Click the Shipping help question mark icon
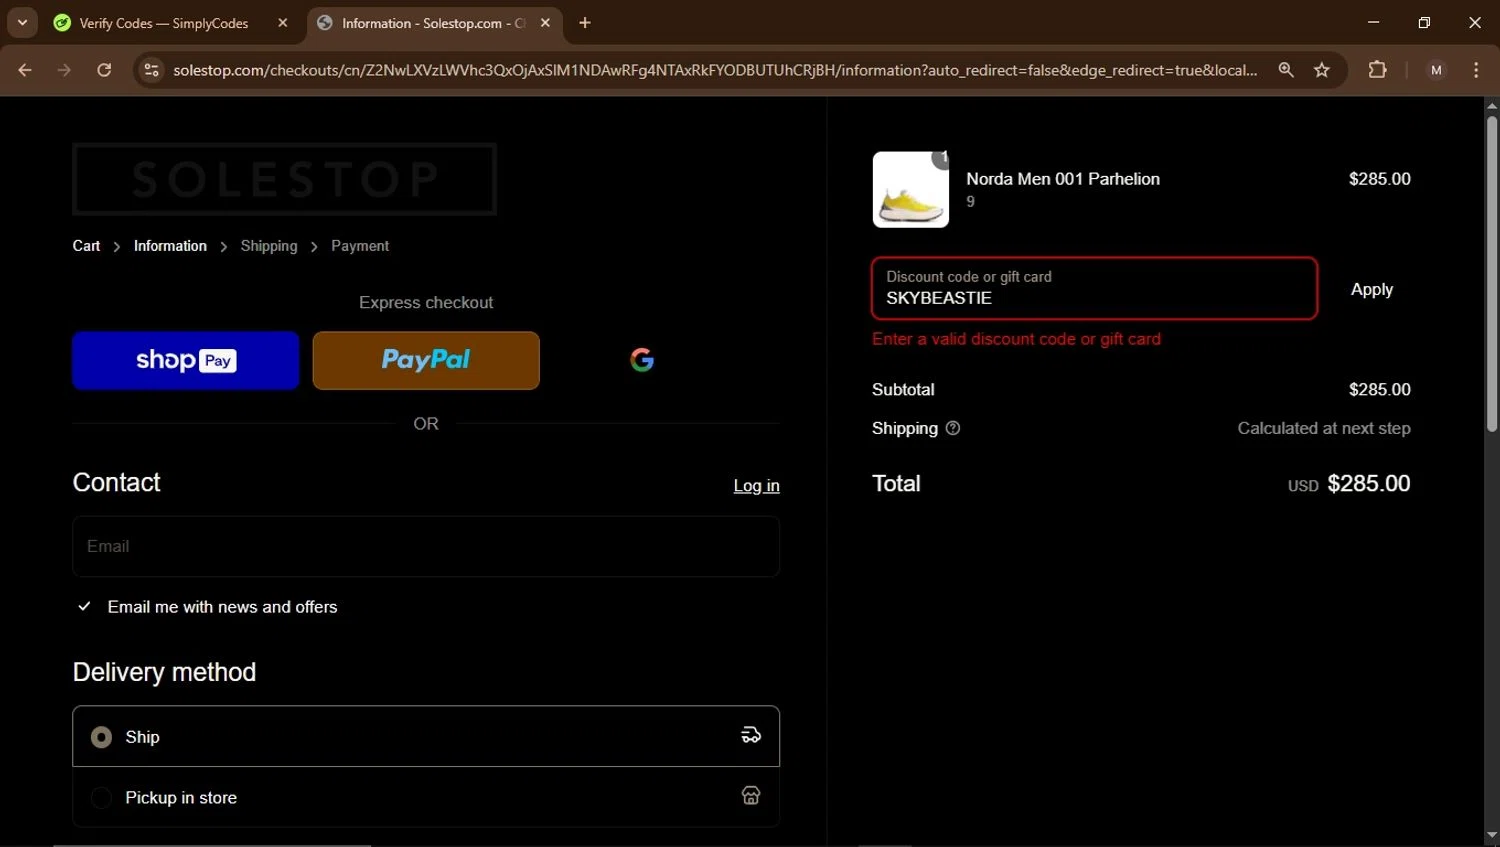Viewport: 1500px width, 847px height. 953,428
